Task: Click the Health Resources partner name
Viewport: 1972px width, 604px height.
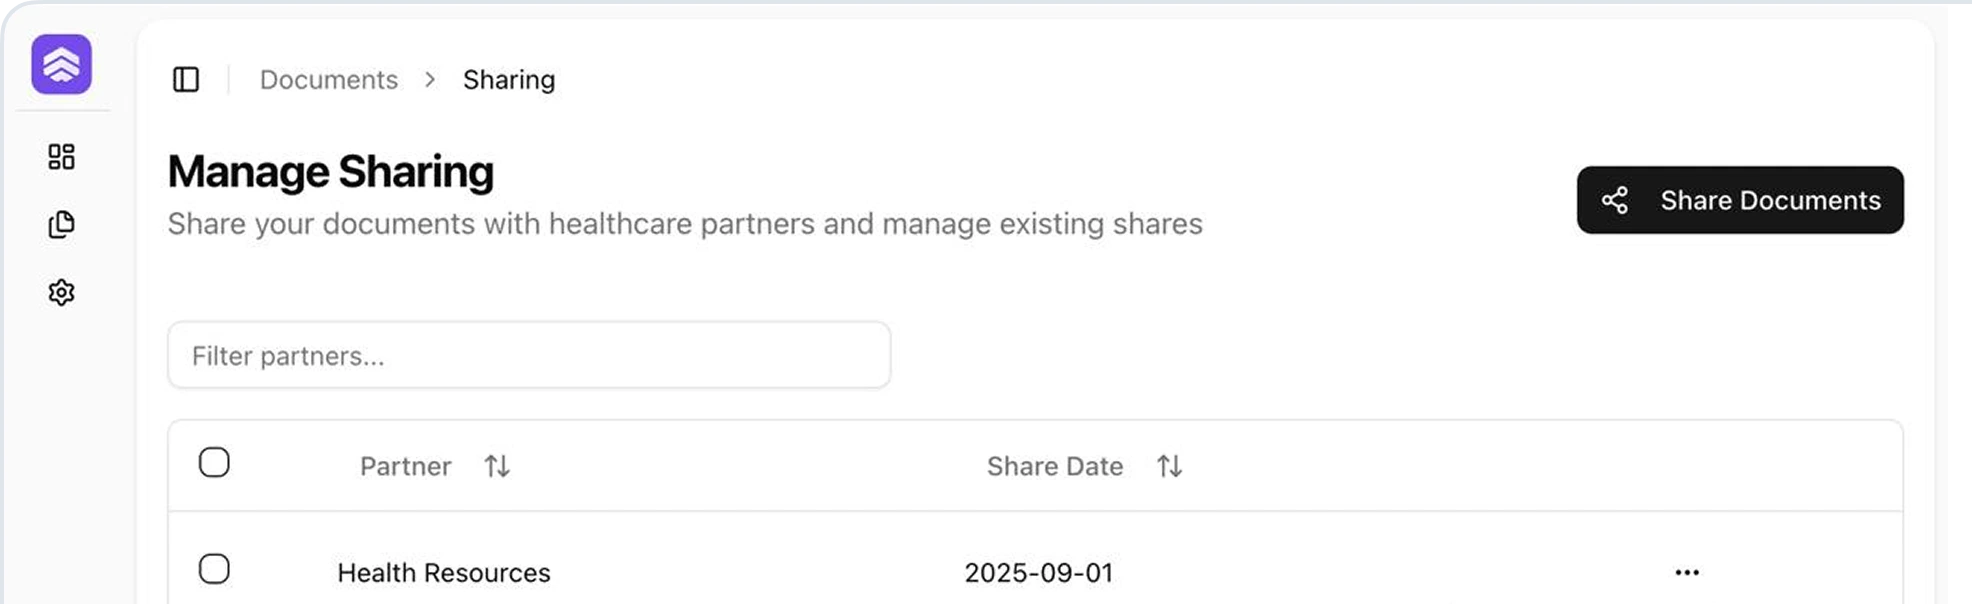Action: coord(444,573)
